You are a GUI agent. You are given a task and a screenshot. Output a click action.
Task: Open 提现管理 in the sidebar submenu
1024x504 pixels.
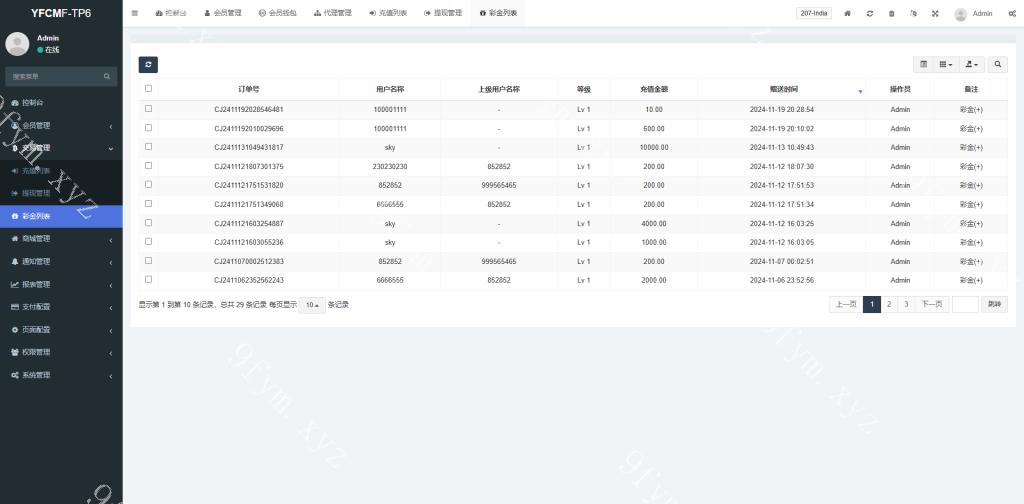point(61,193)
